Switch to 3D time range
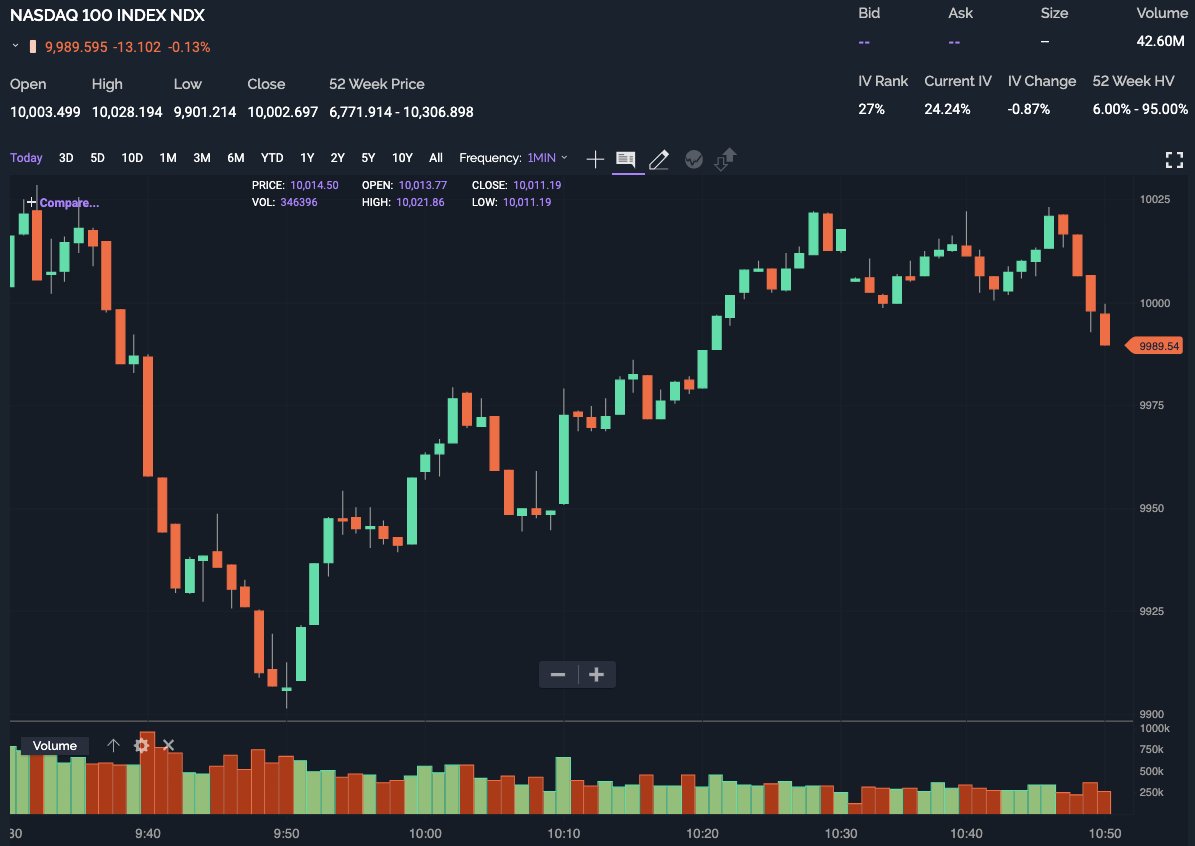1195x846 pixels. pyautogui.click(x=66, y=158)
